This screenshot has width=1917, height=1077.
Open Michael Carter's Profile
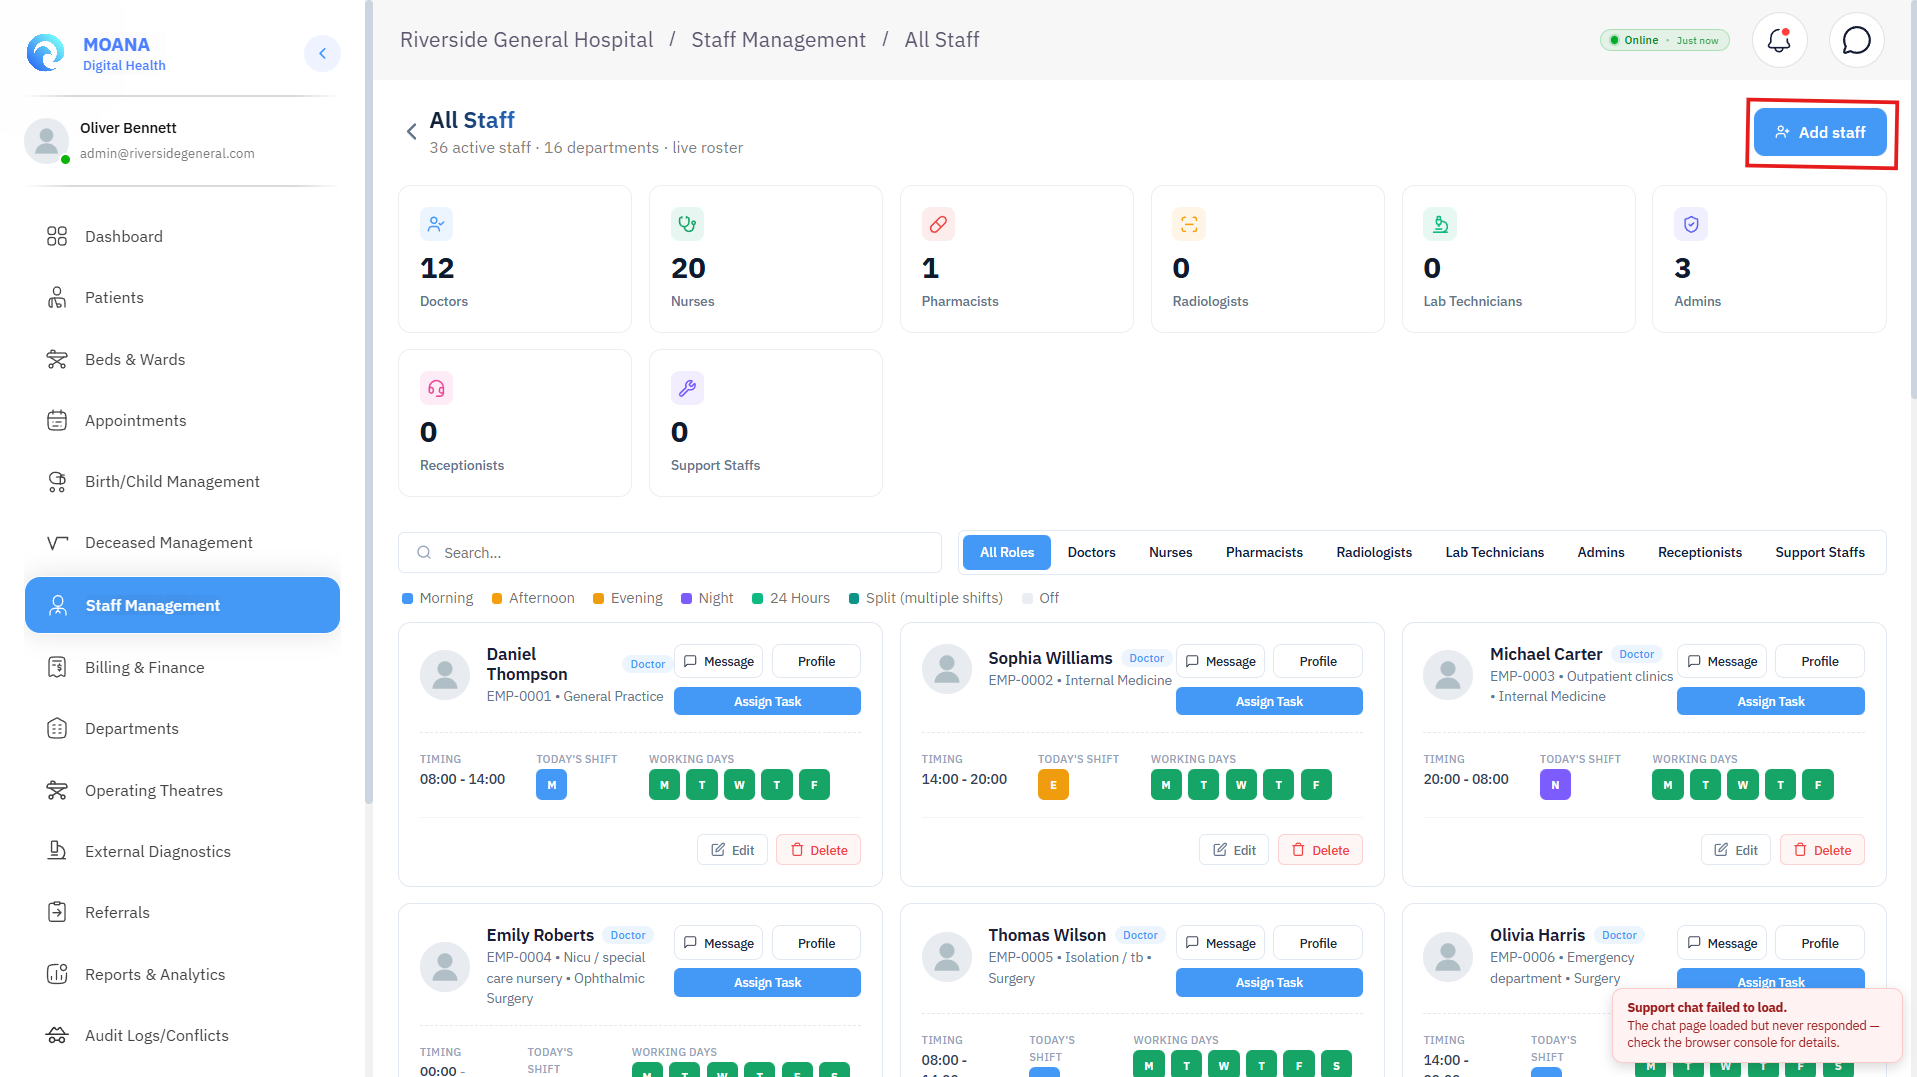(1819, 661)
